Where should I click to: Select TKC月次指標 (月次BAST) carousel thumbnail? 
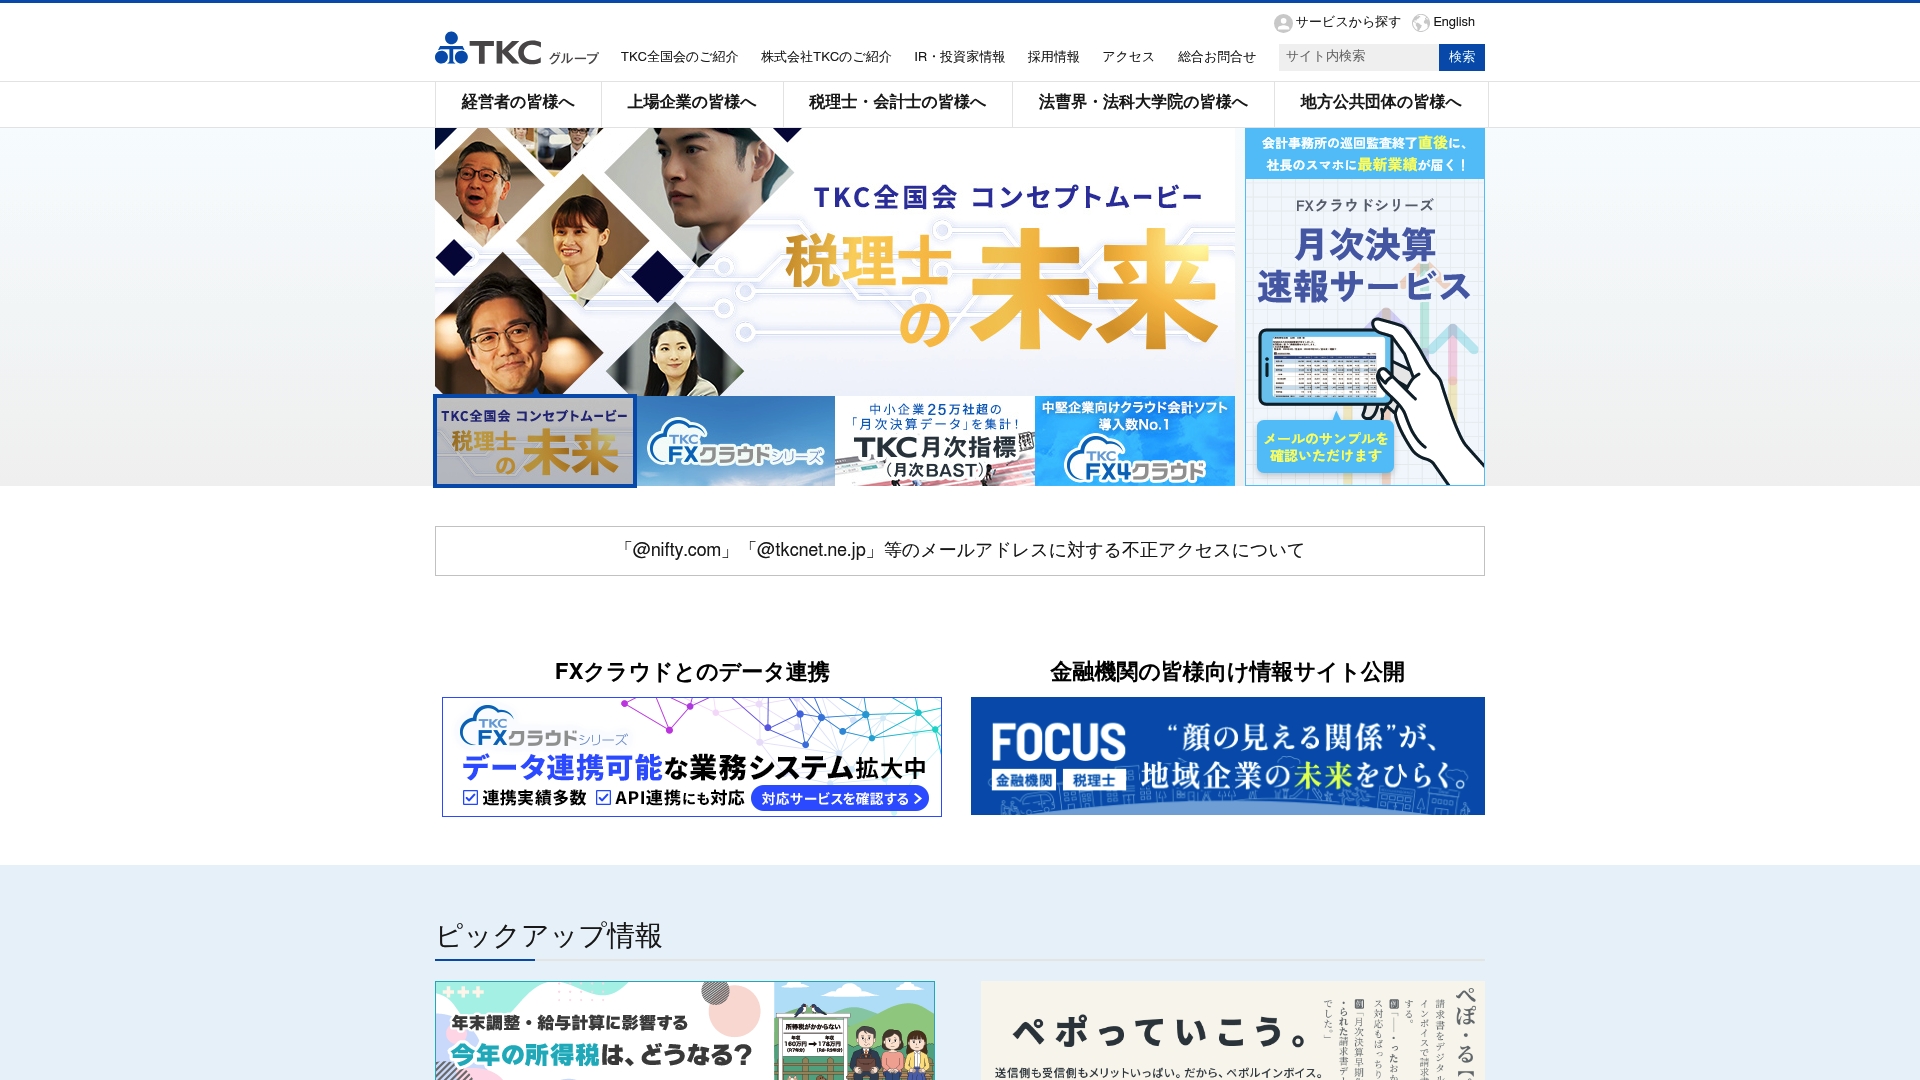pyautogui.click(x=935, y=441)
